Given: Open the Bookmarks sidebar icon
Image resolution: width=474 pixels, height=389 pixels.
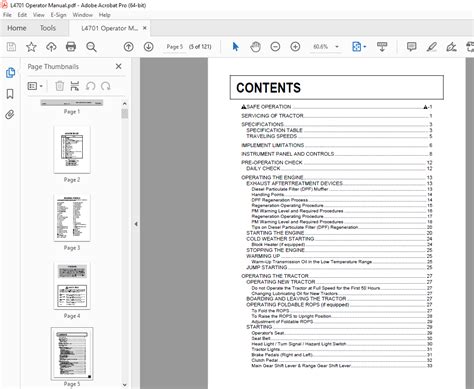Looking at the screenshot, I should tap(10, 94).
